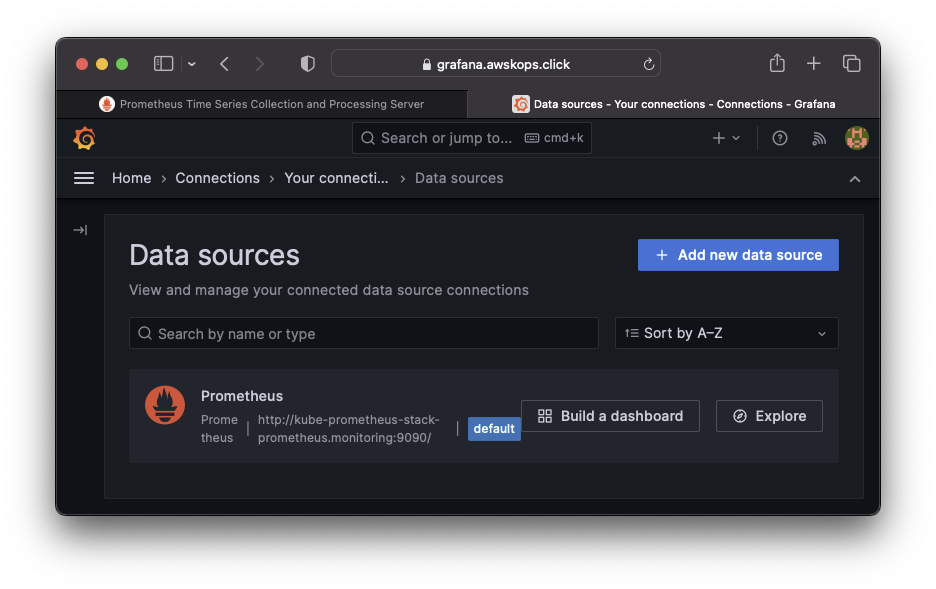Click the kube-prometheus-stack URL text
The image size is (936, 589).
click(348, 428)
